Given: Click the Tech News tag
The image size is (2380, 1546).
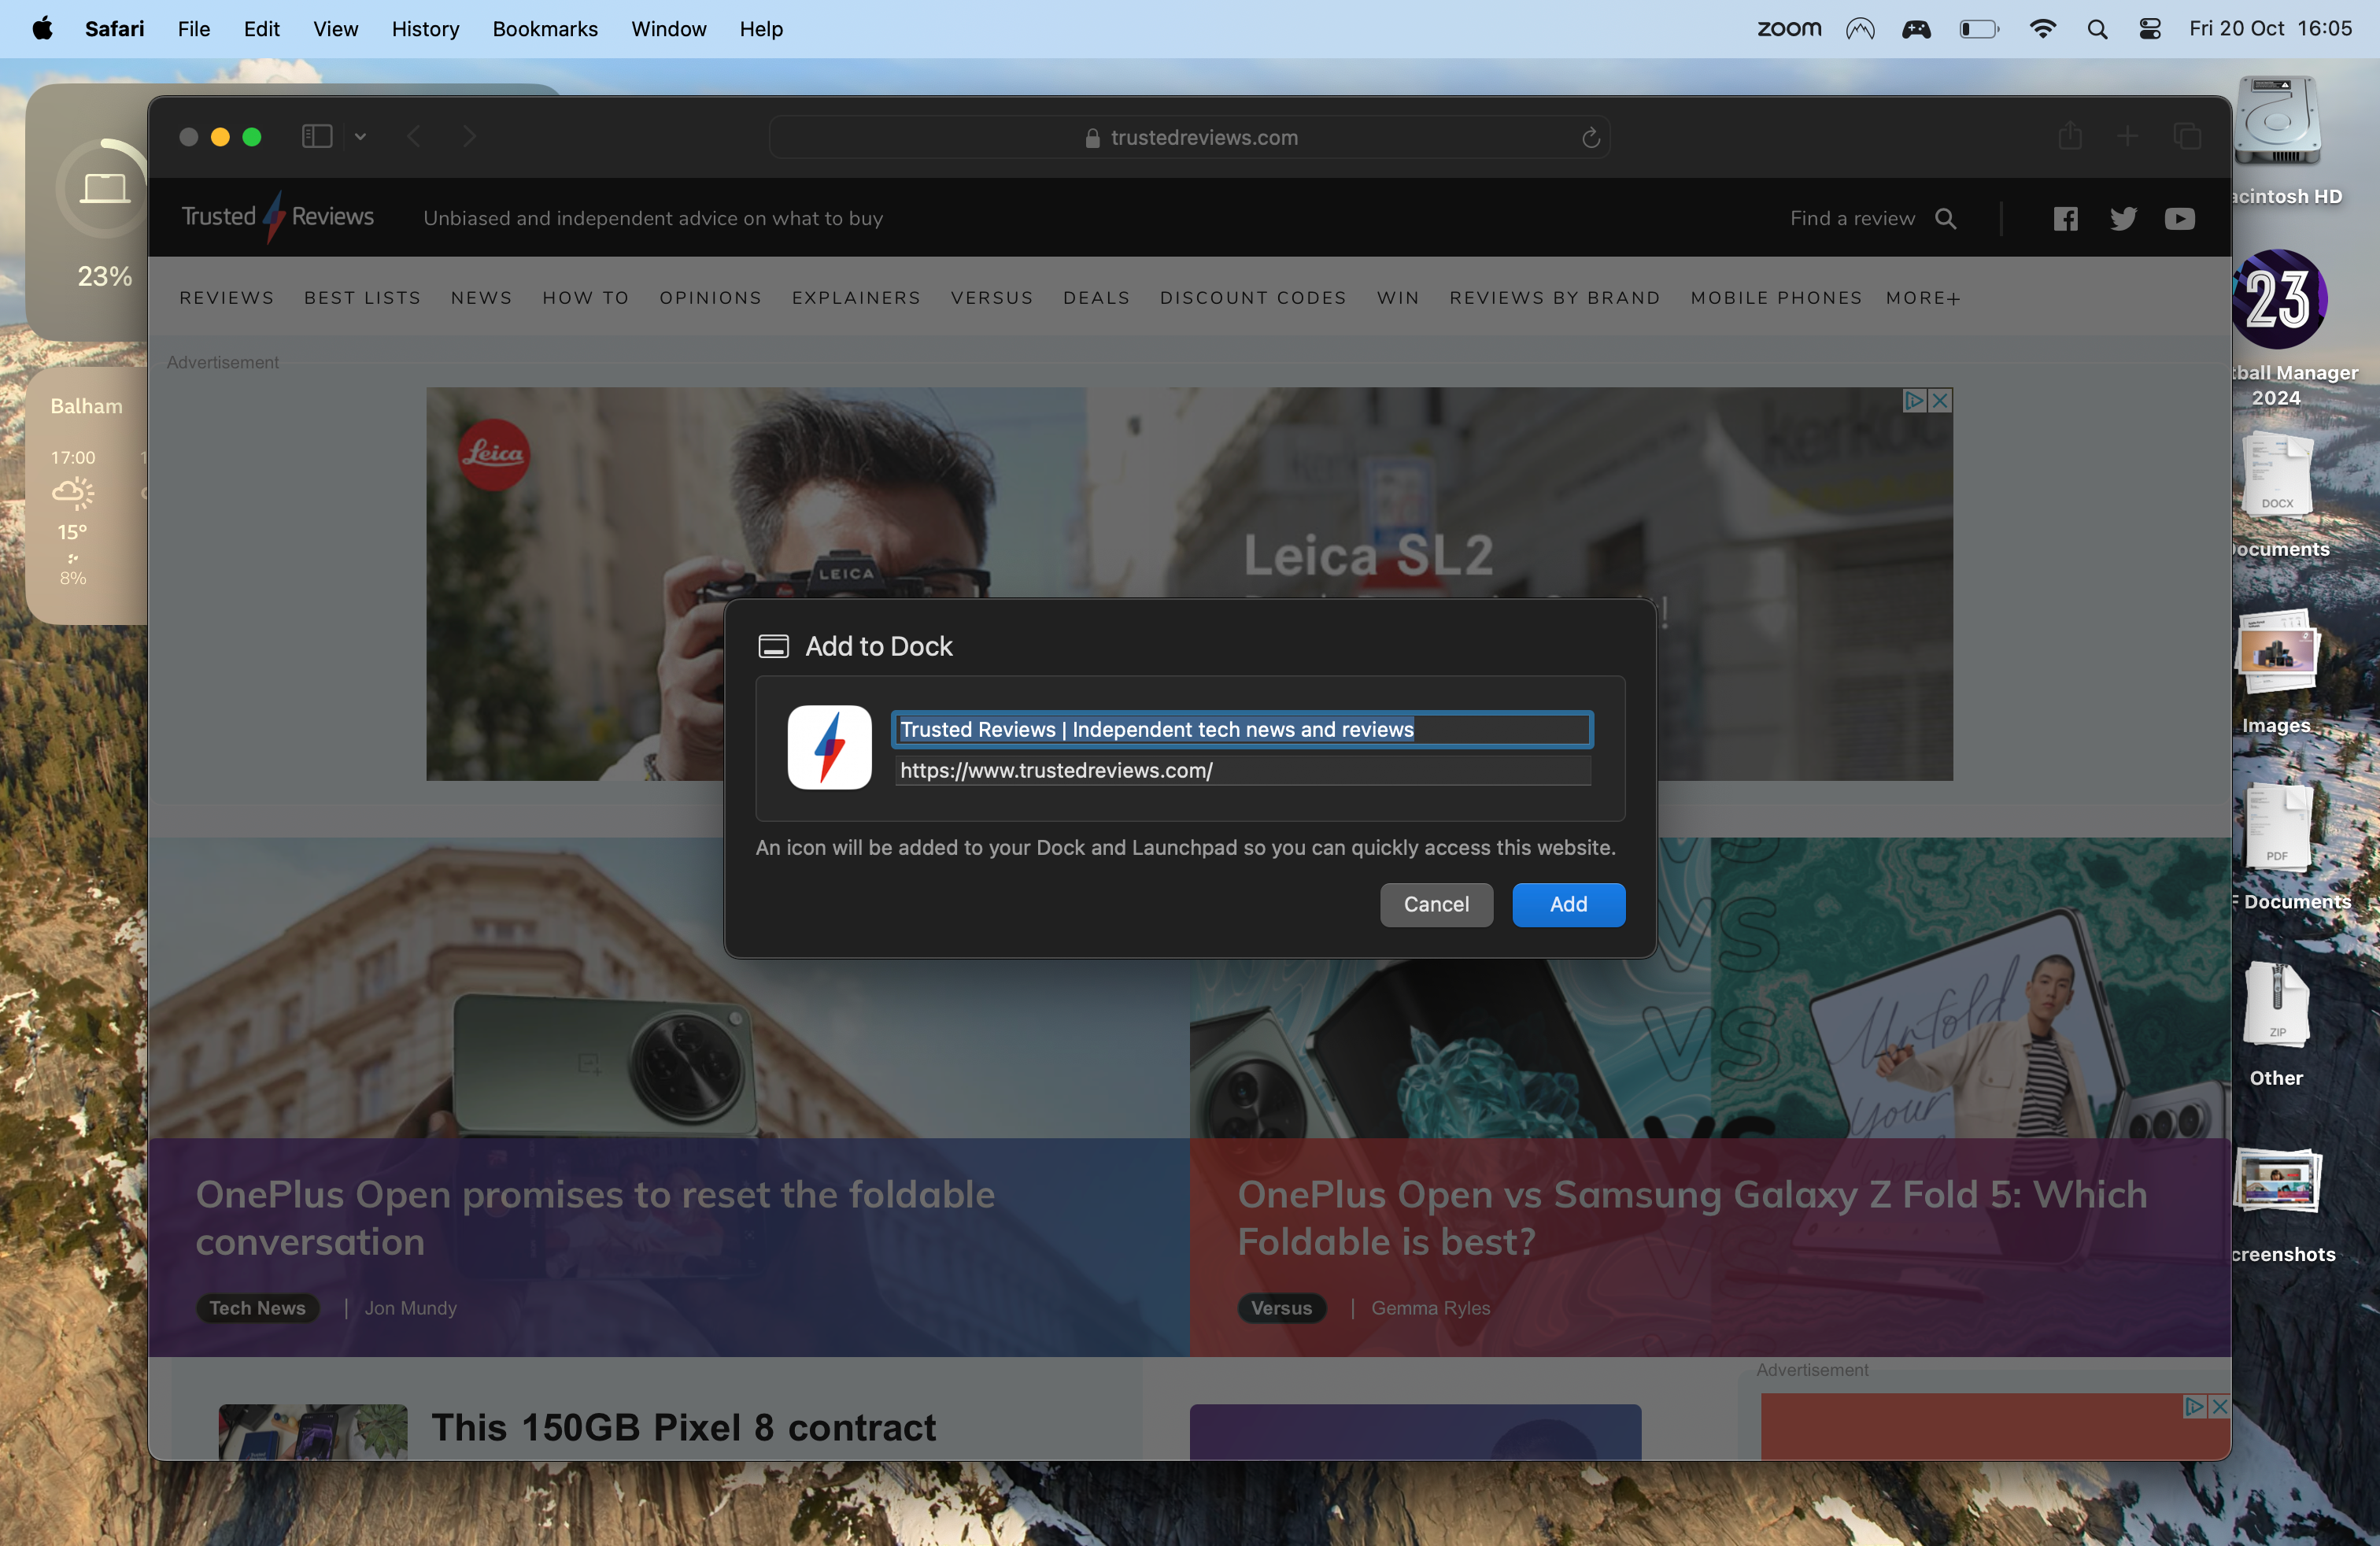Looking at the screenshot, I should click(x=257, y=1307).
